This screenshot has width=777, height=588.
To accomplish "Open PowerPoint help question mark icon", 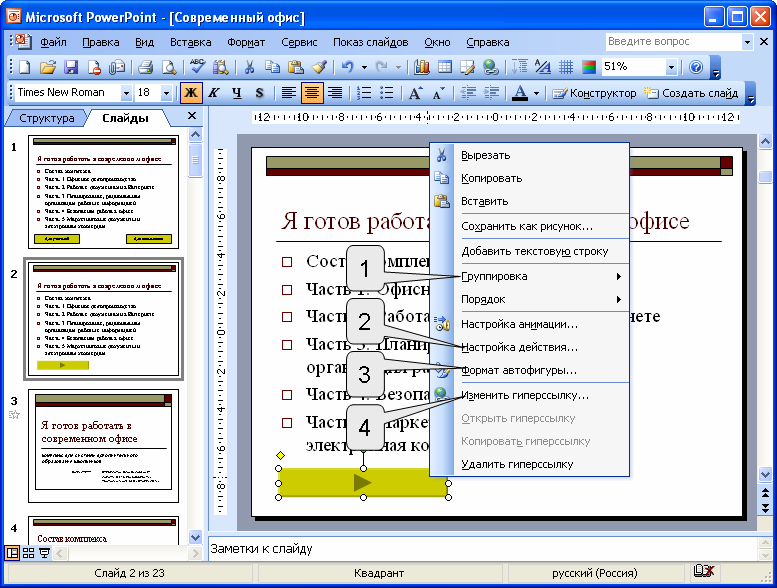I will point(696,67).
